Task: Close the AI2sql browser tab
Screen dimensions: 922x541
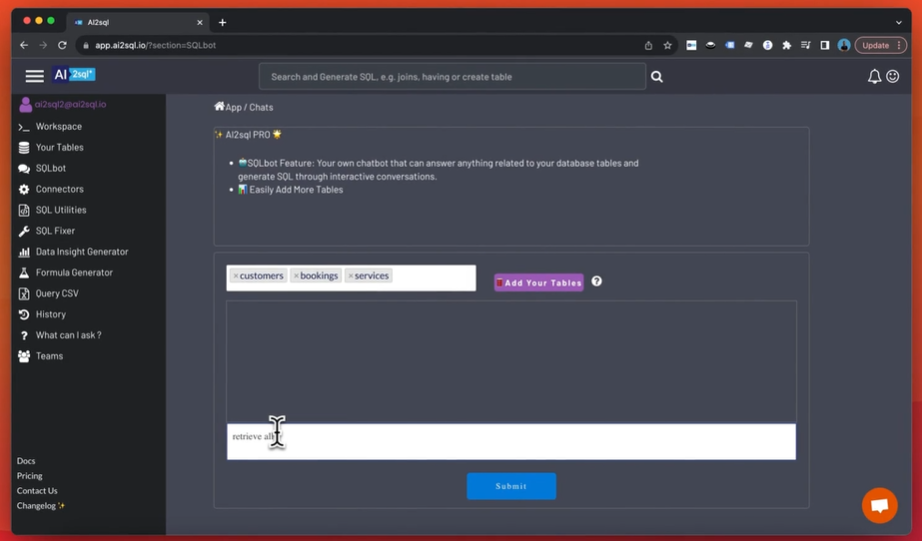Action: coord(199,22)
